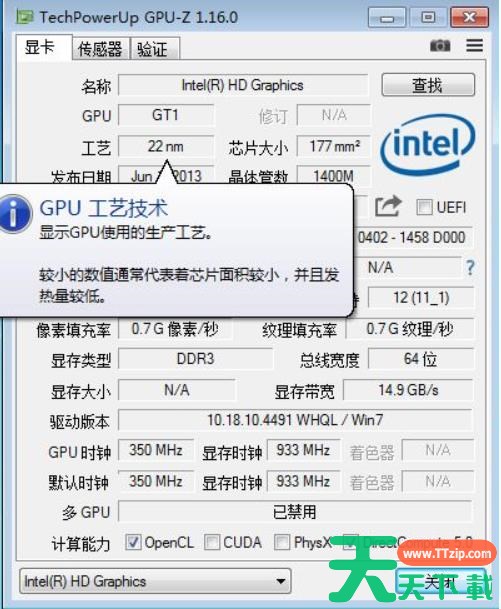Click the 22 nm 工艺 field
This screenshot has width=501, height=609.
166,146
